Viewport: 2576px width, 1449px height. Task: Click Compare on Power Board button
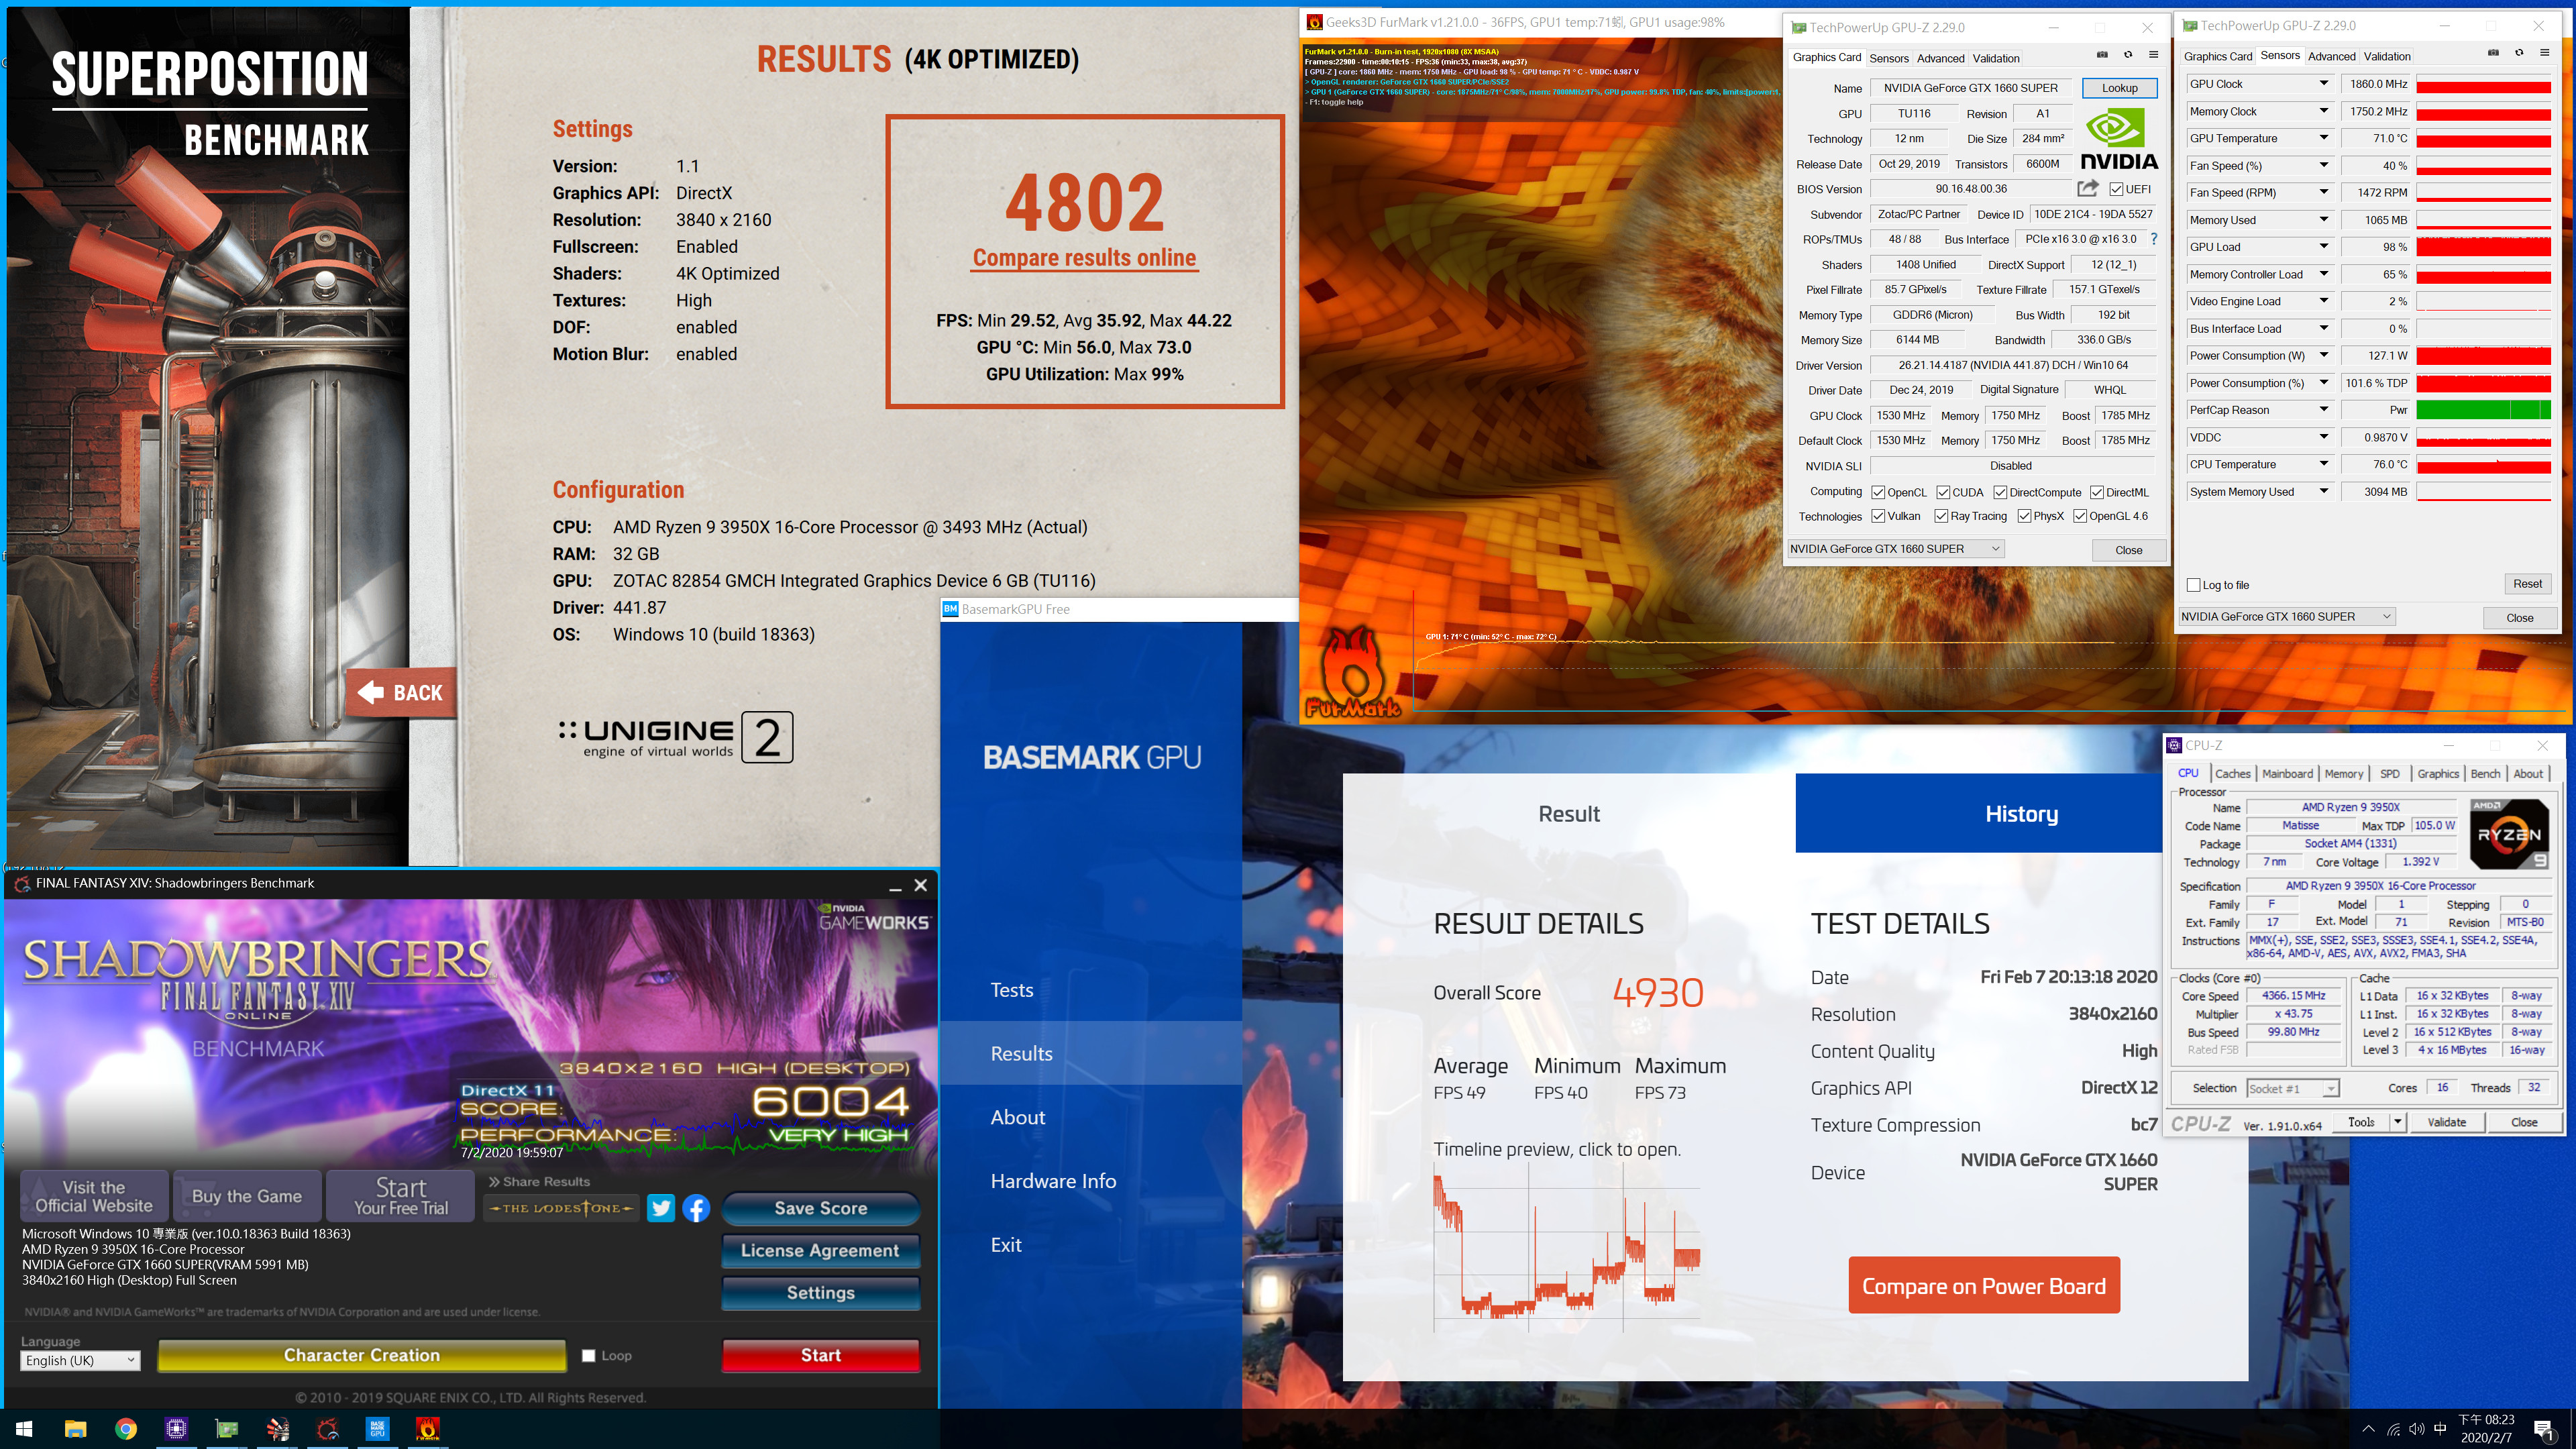pos(1984,1286)
